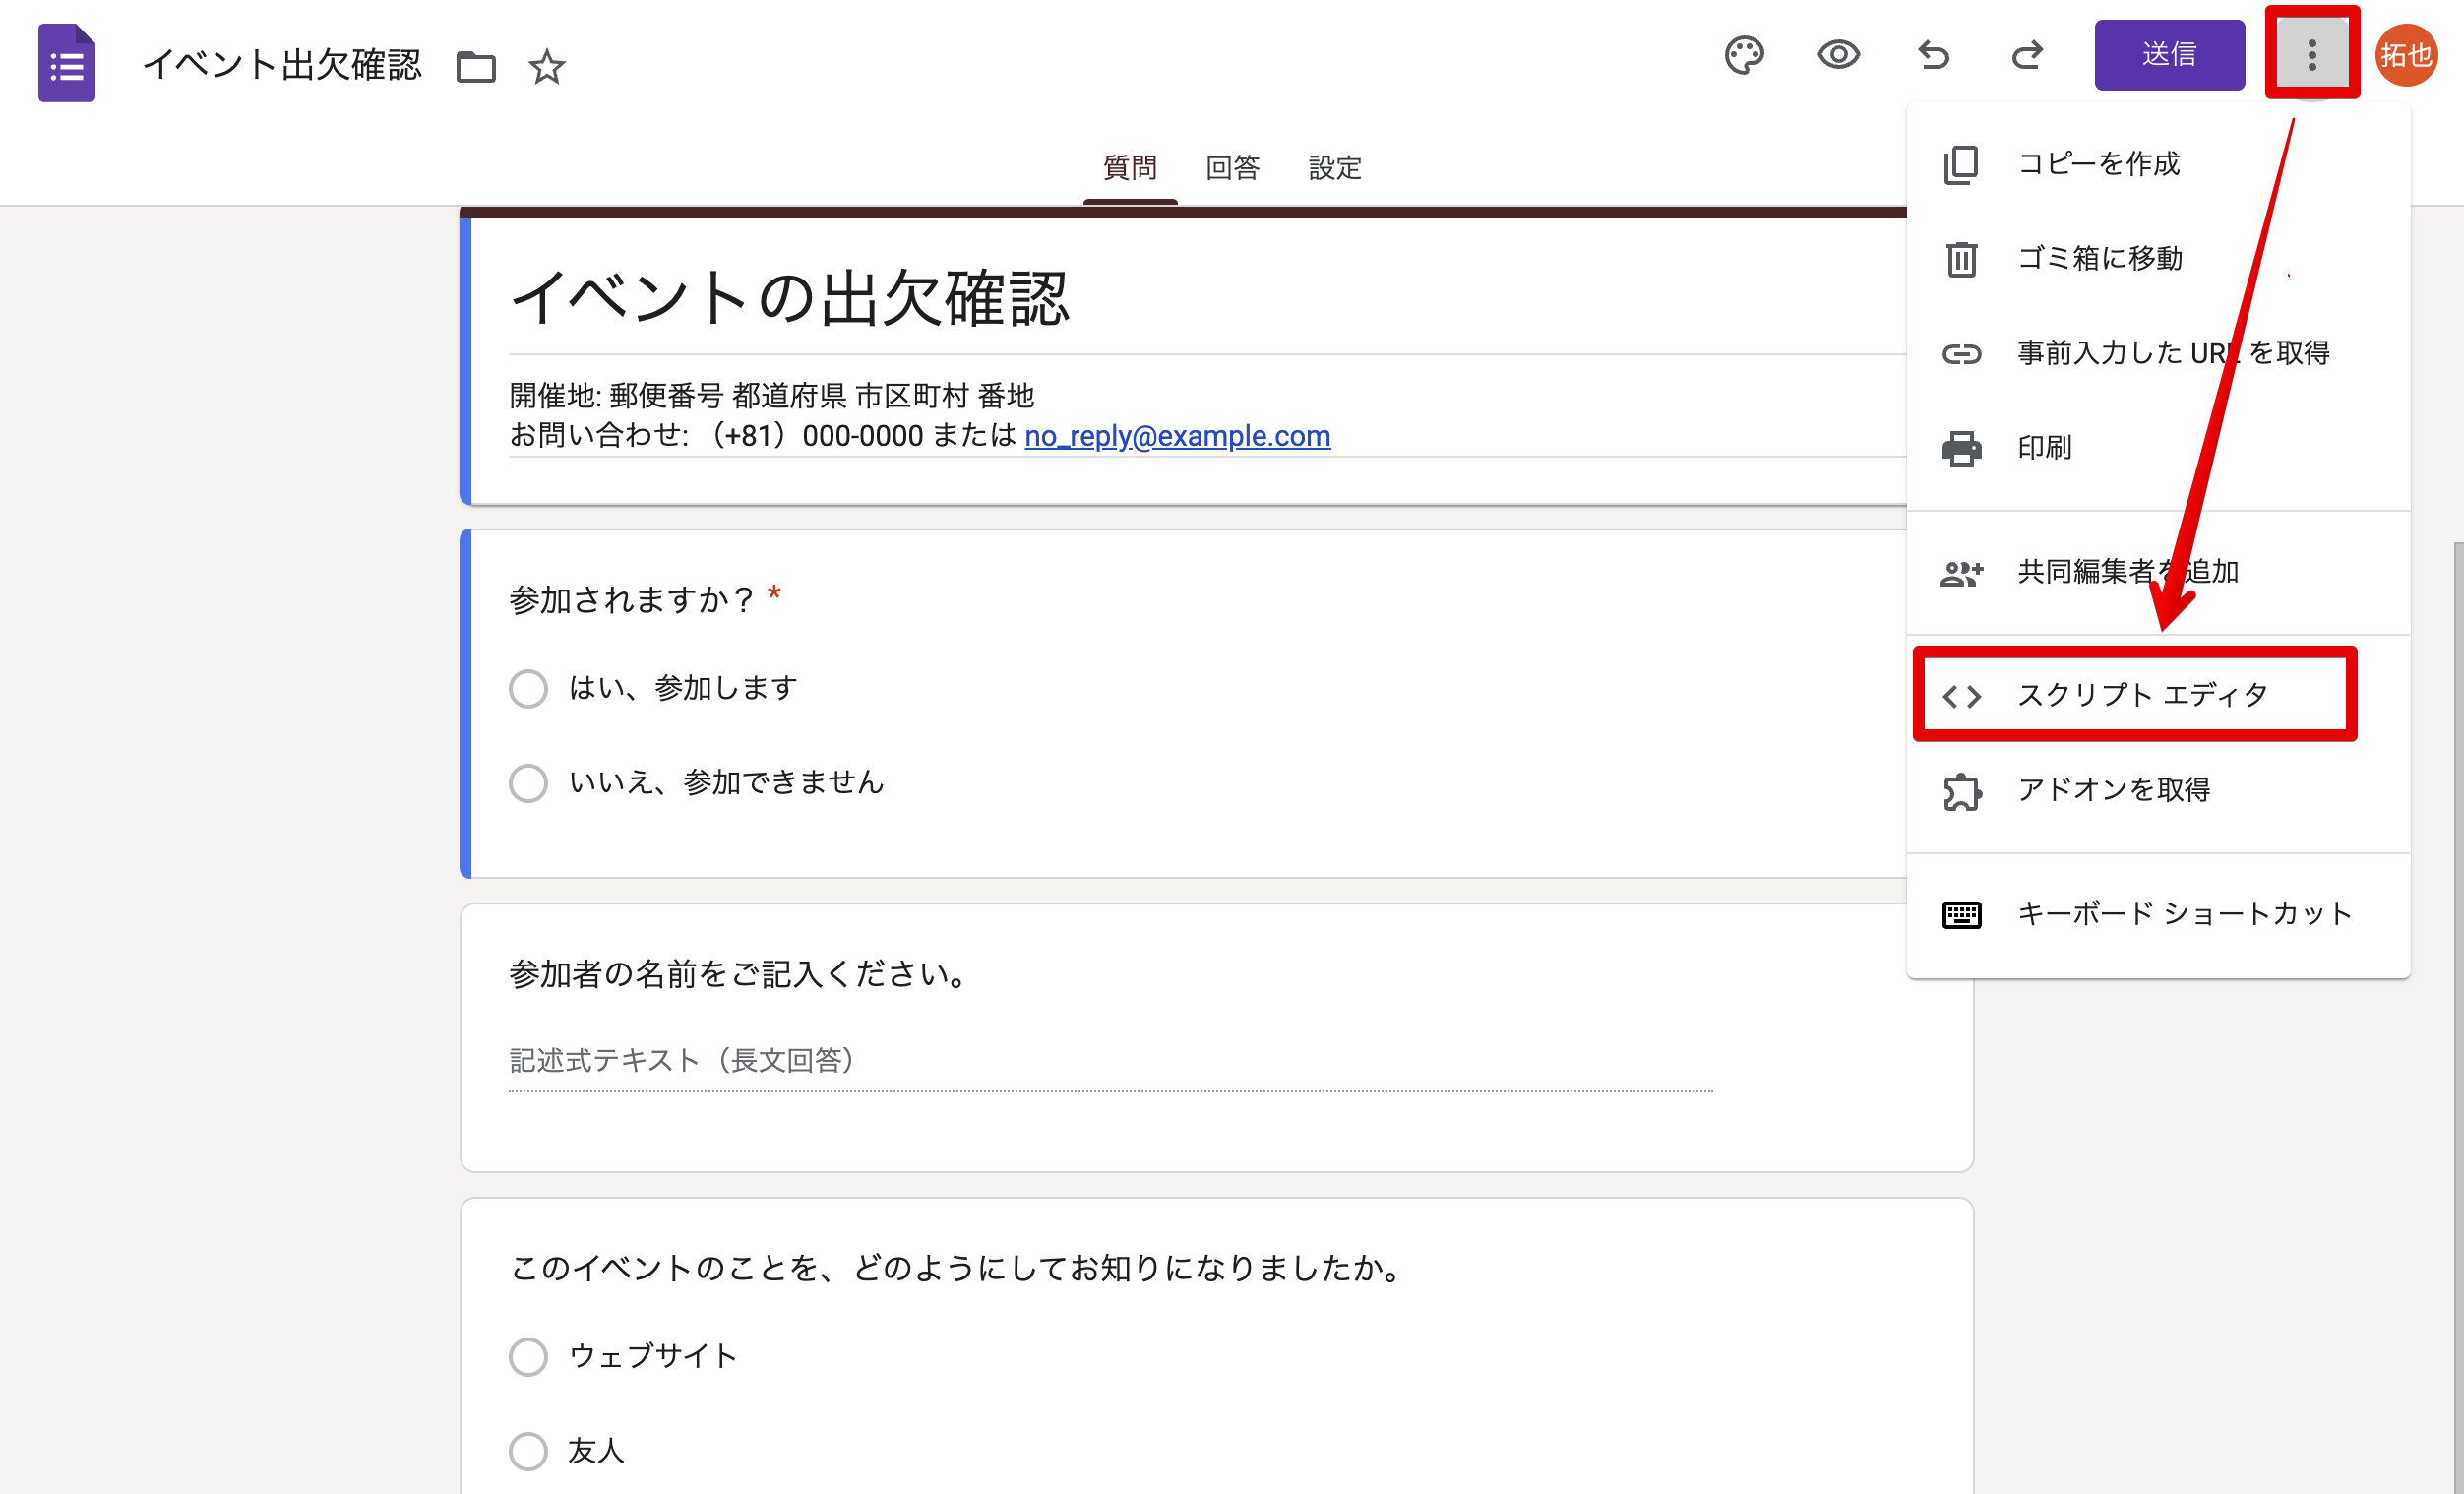Select the いいえ、参加できません option
The width and height of the screenshot is (2464, 1494).
click(x=528, y=783)
